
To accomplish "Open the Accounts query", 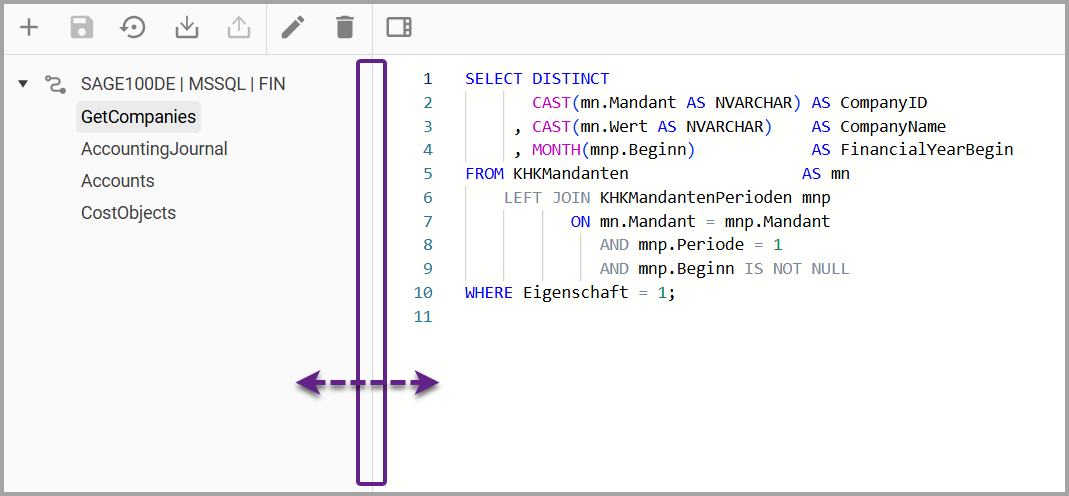I will 117,181.
